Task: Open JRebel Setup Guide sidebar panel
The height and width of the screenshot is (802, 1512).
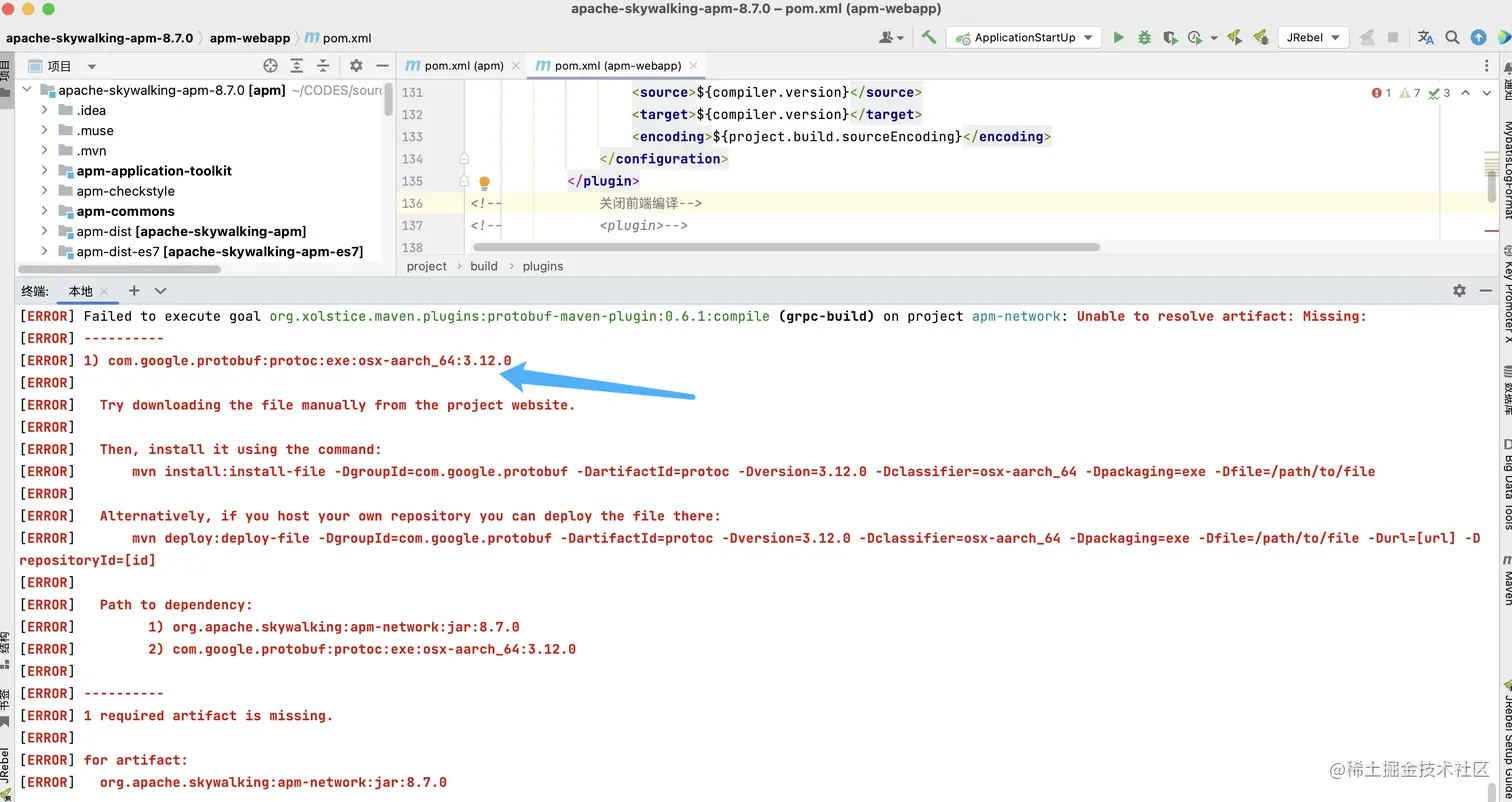Action: coord(1506,738)
